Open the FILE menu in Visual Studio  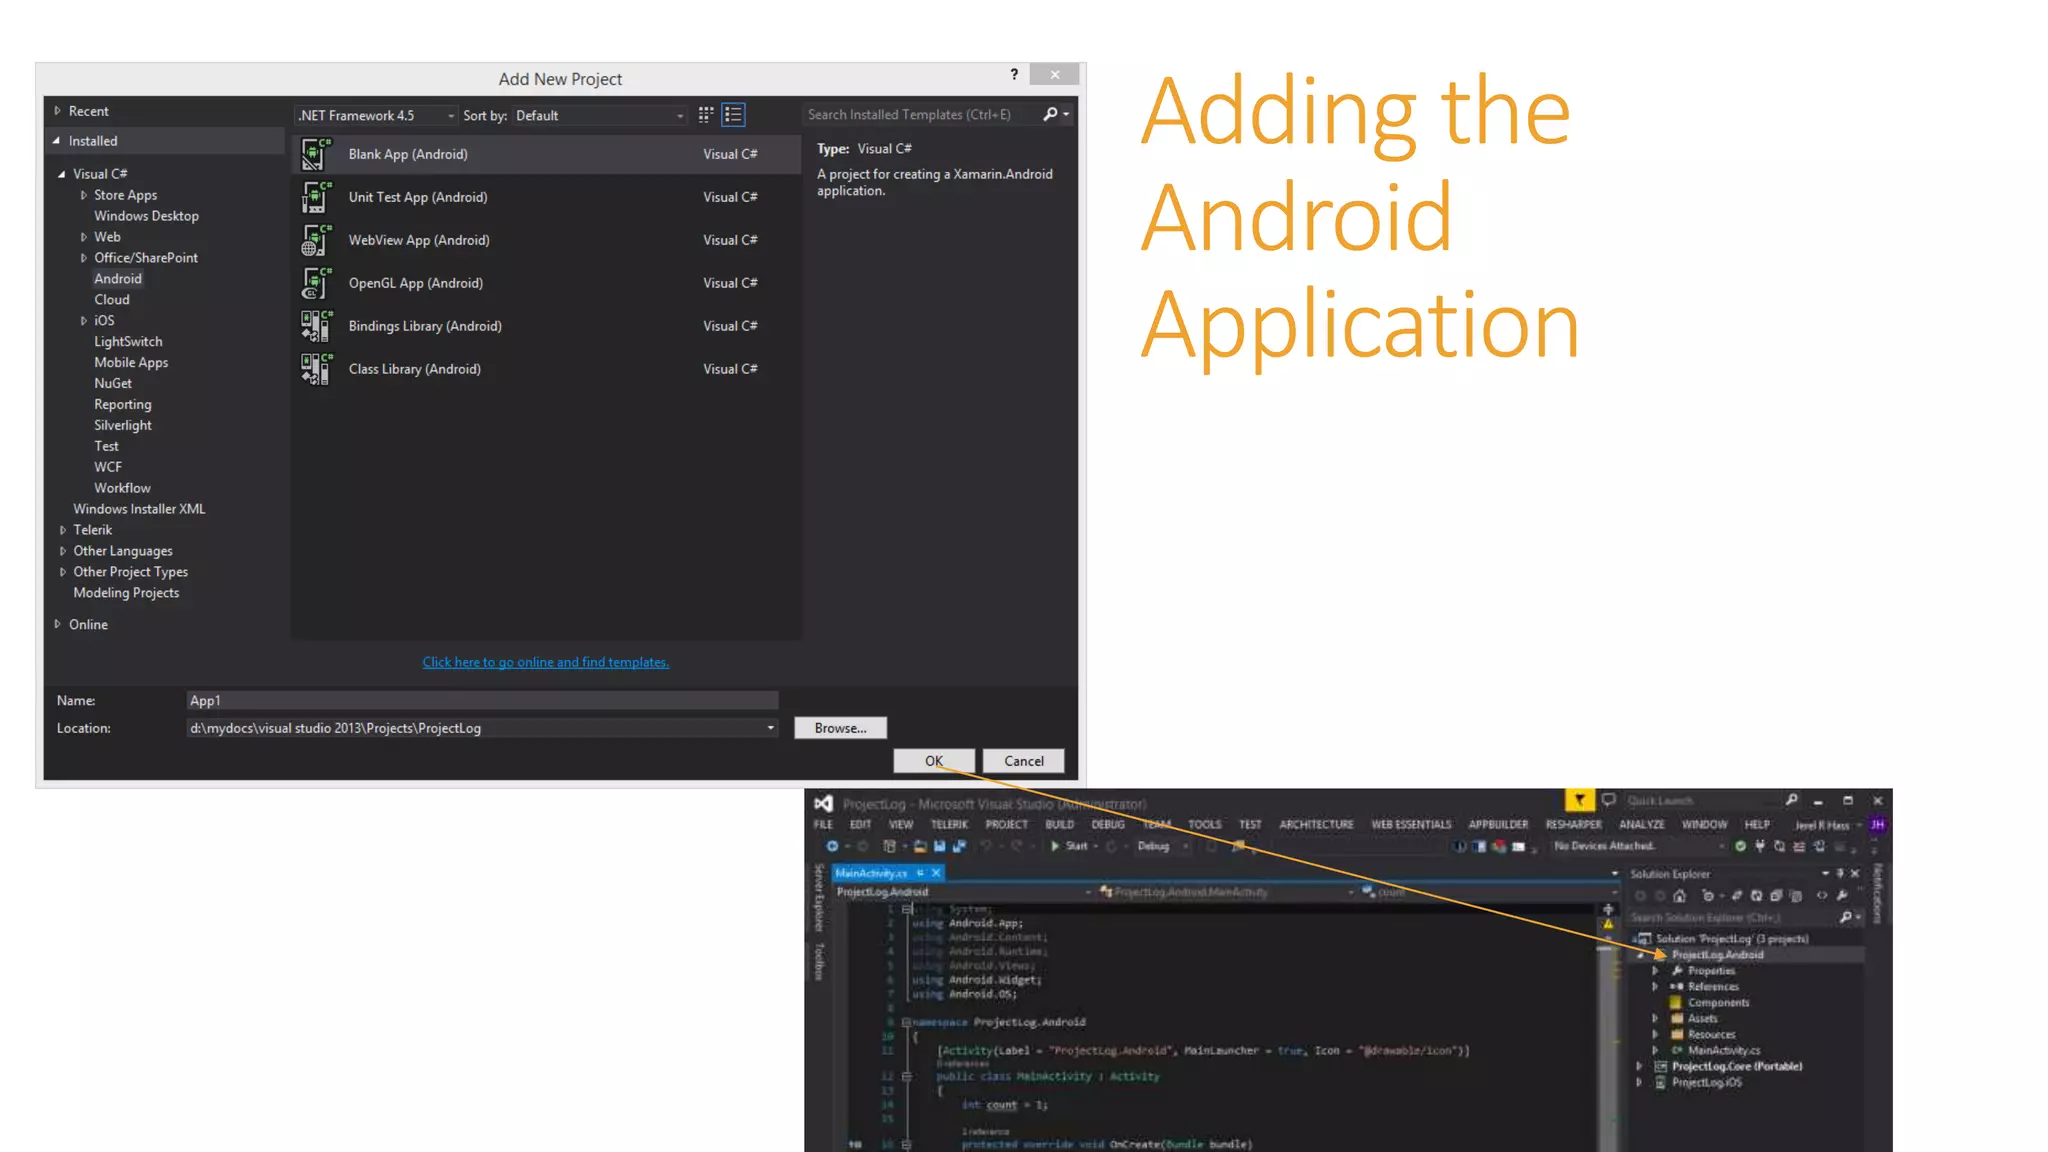tap(823, 825)
